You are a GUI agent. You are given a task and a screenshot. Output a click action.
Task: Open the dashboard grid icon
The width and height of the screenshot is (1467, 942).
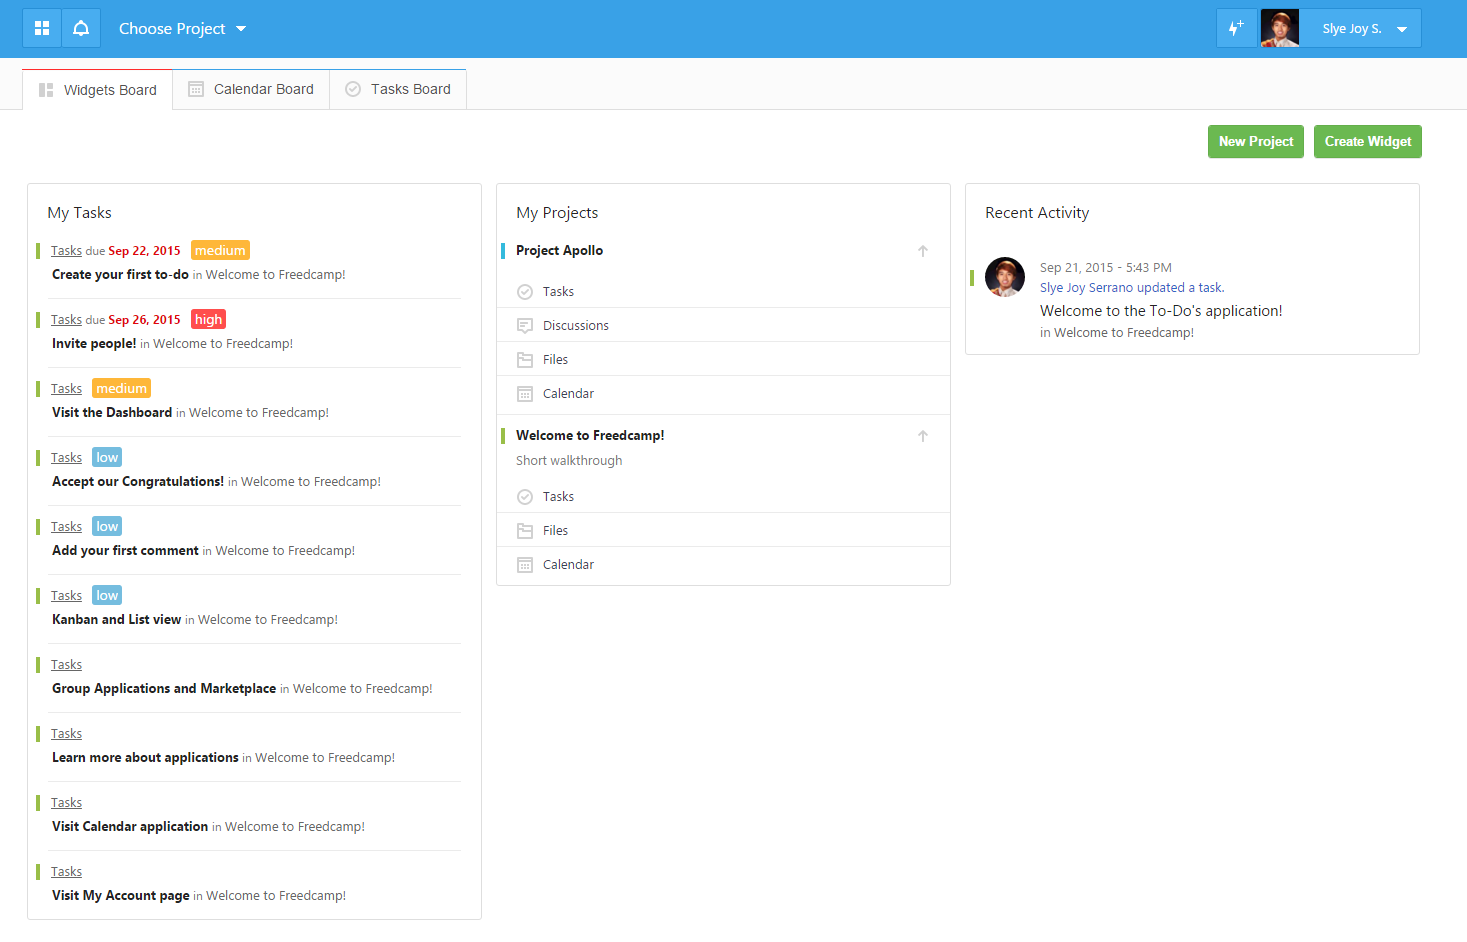pos(42,28)
